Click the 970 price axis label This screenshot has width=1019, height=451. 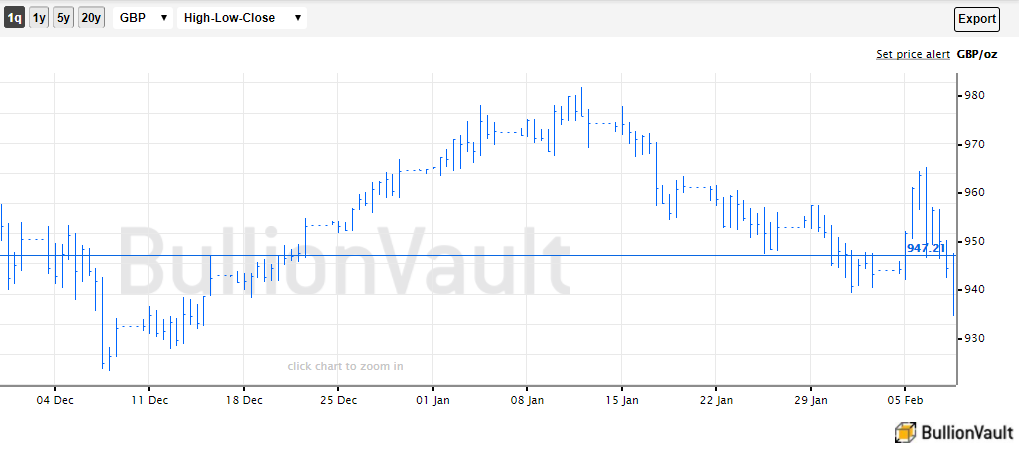tap(974, 144)
